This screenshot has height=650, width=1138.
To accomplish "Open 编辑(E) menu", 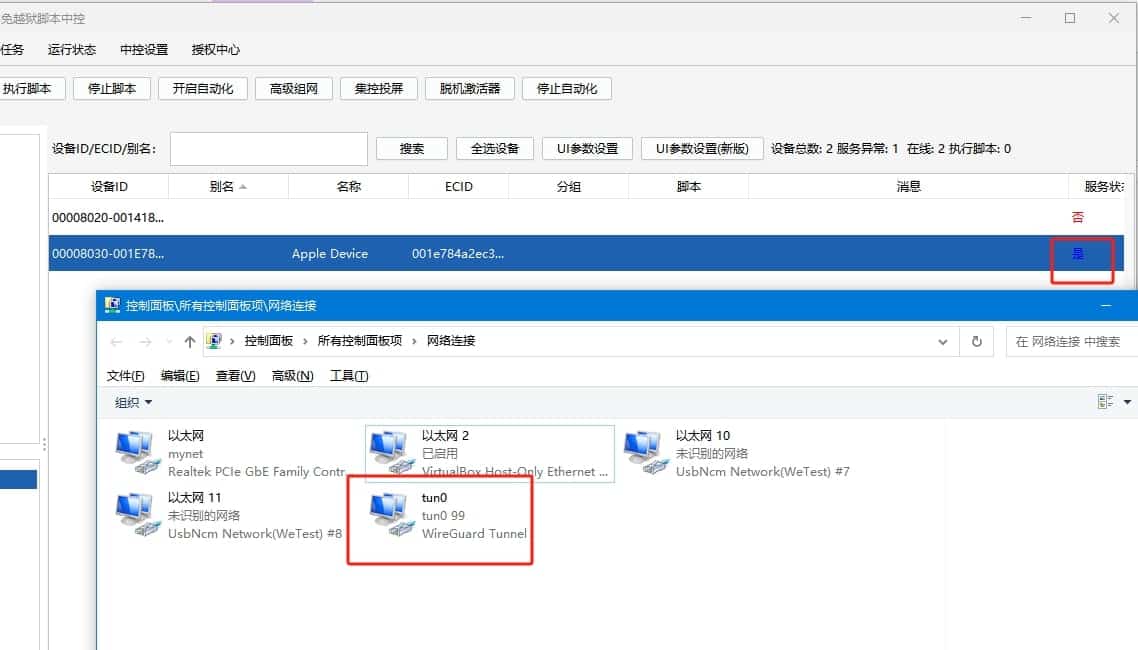I will coord(180,376).
